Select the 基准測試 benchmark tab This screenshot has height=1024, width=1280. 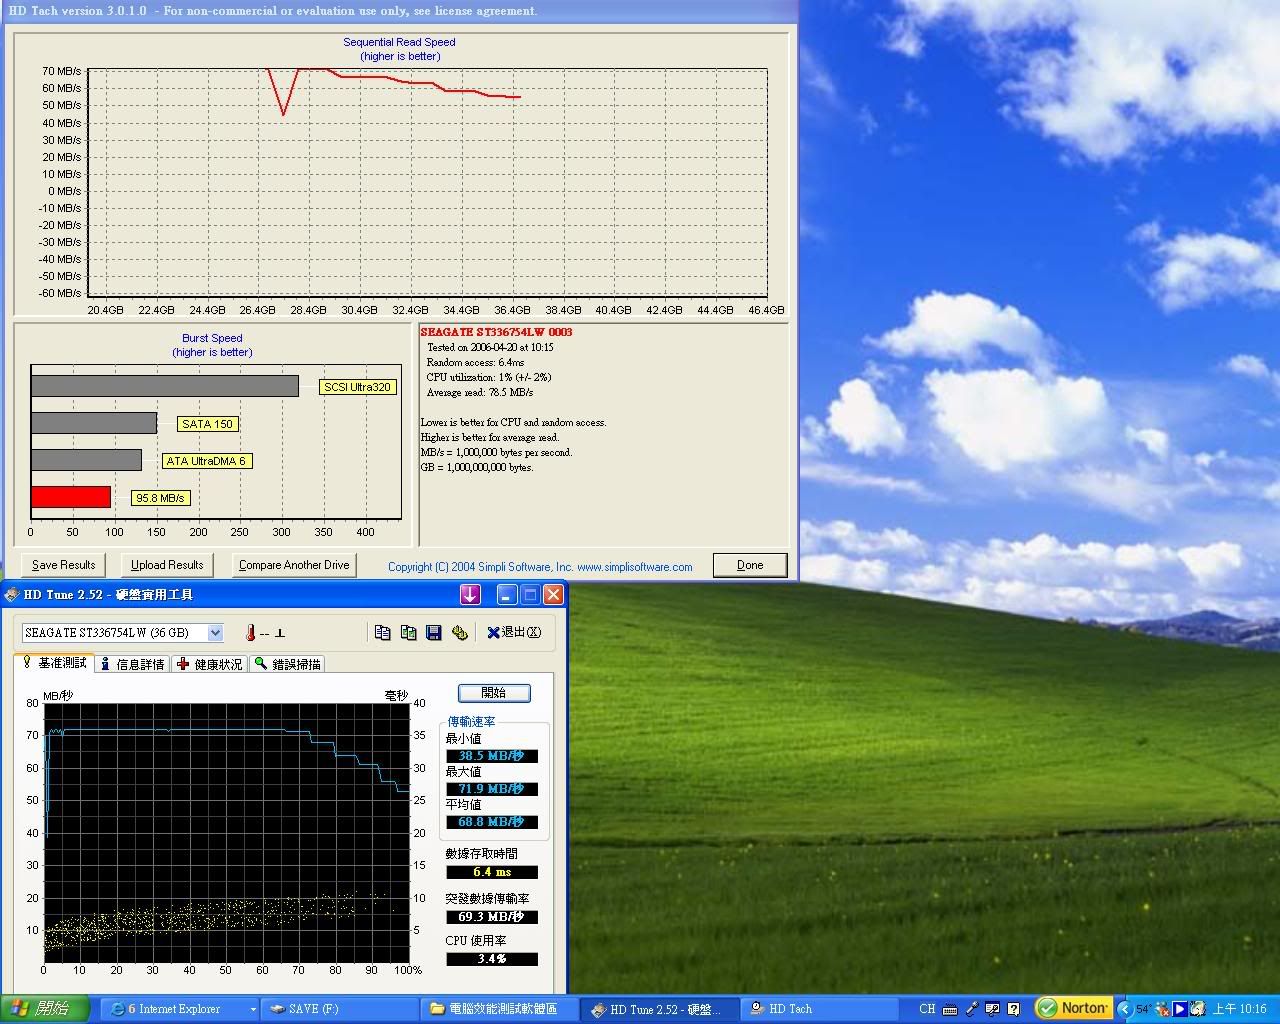(x=55, y=663)
